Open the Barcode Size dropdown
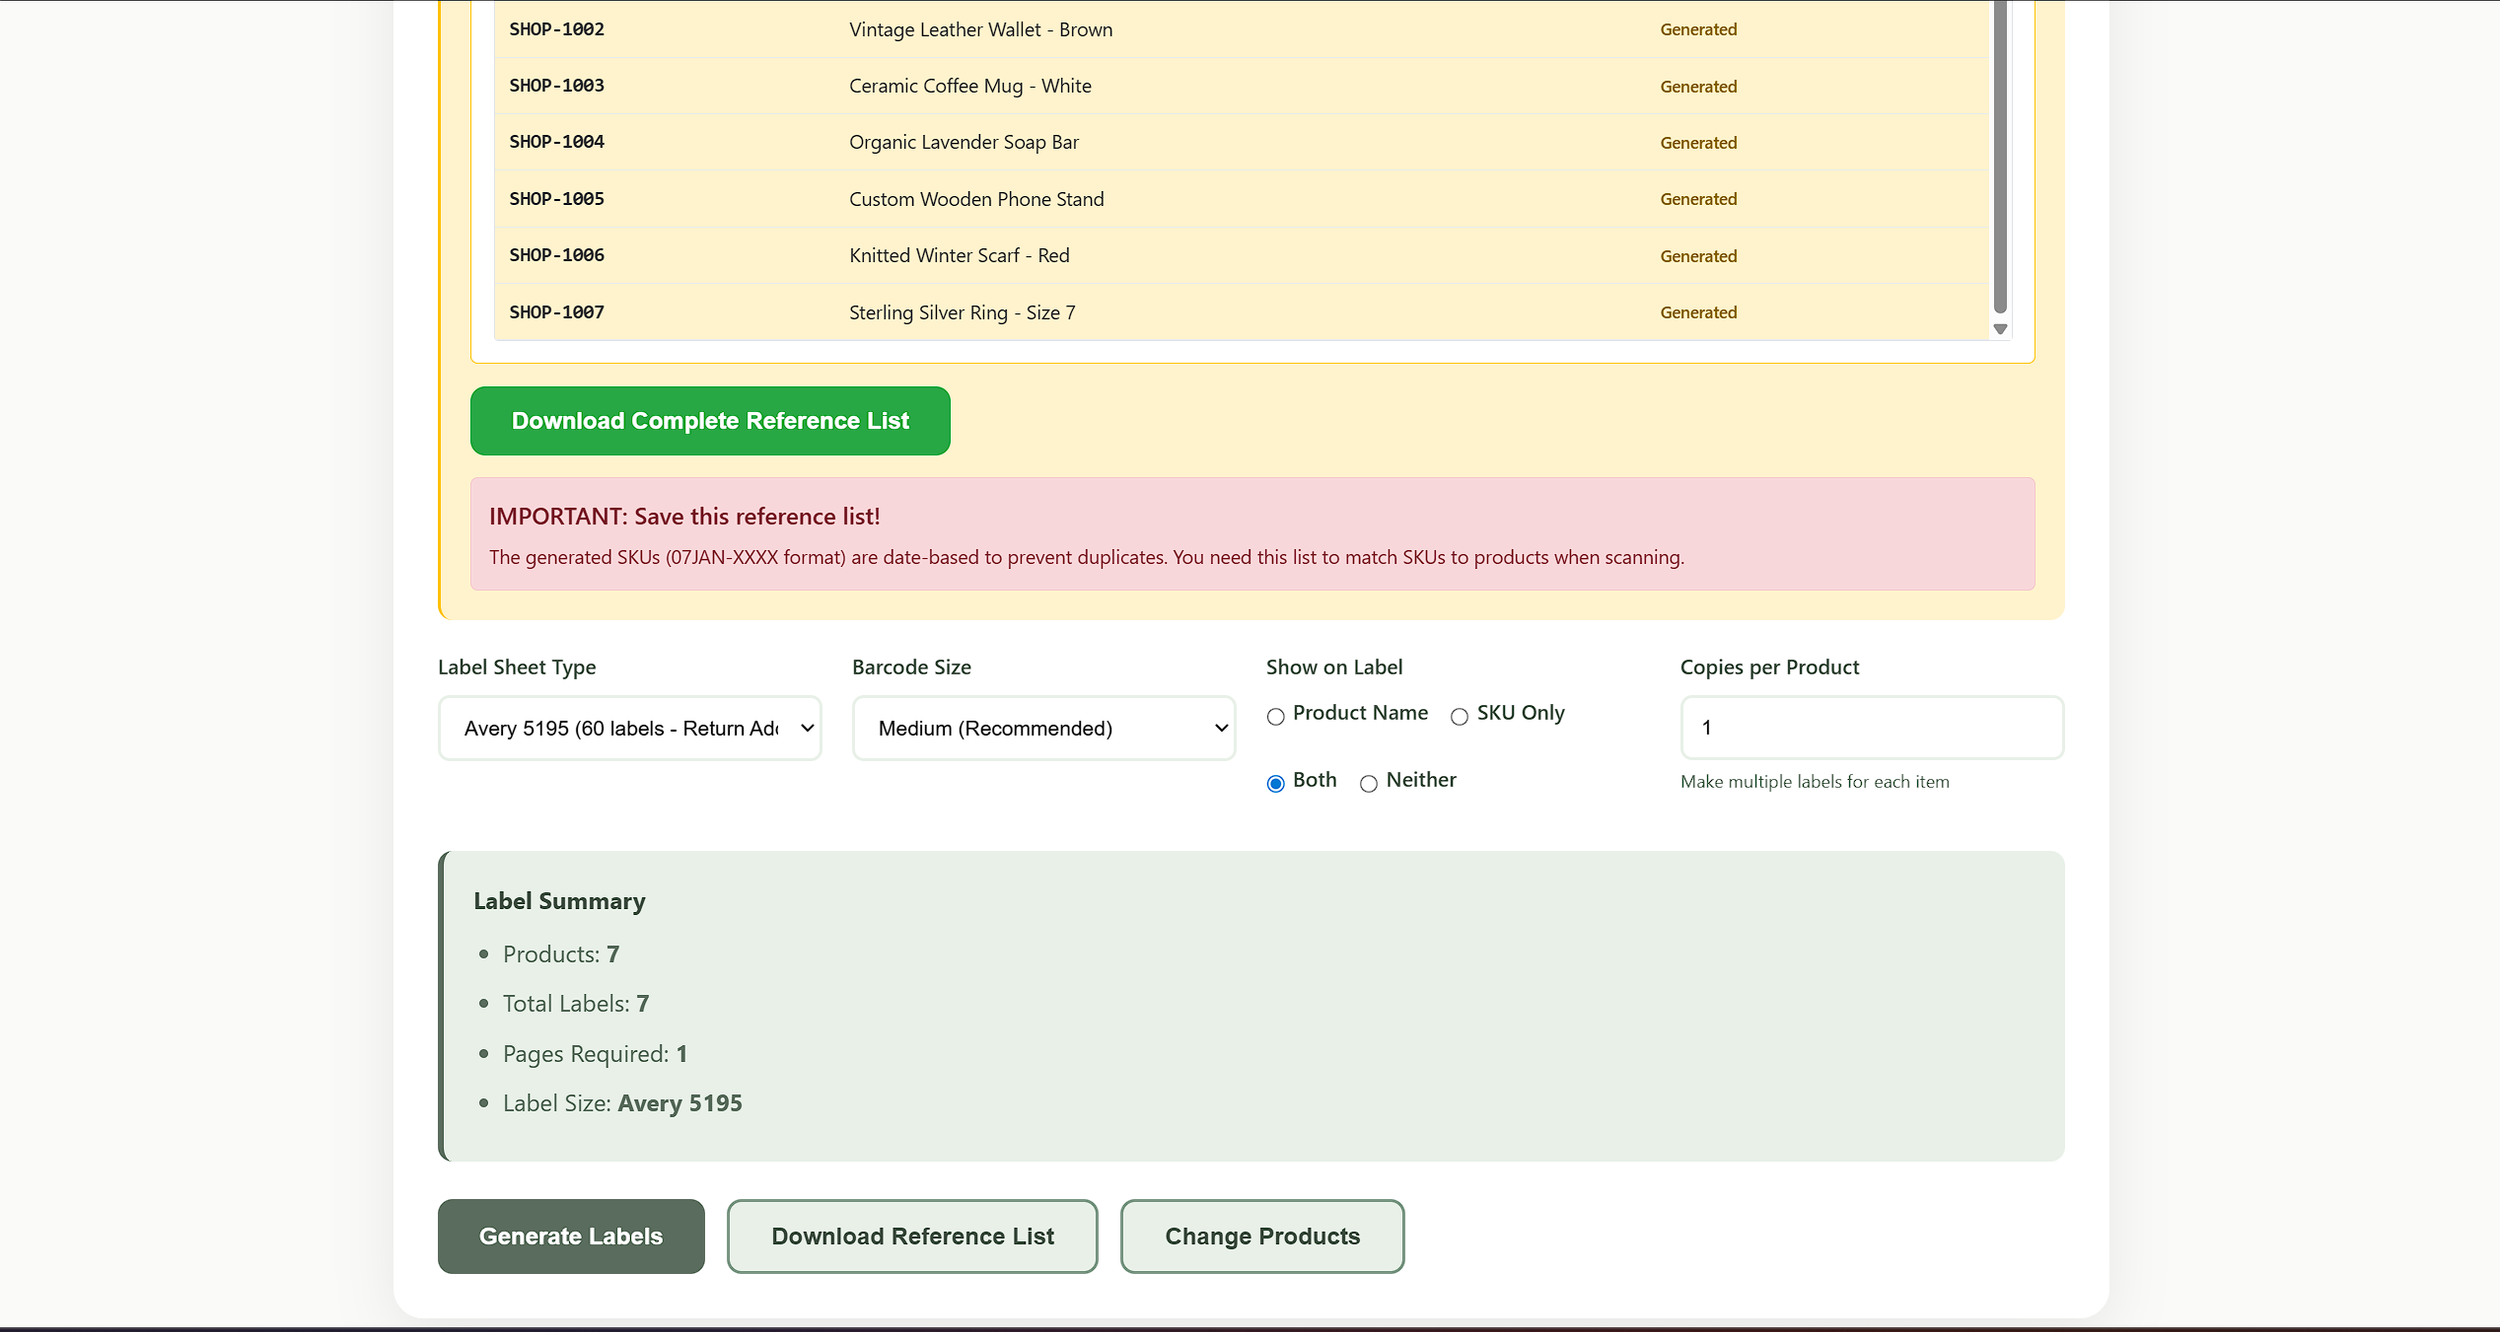 (x=1043, y=727)
